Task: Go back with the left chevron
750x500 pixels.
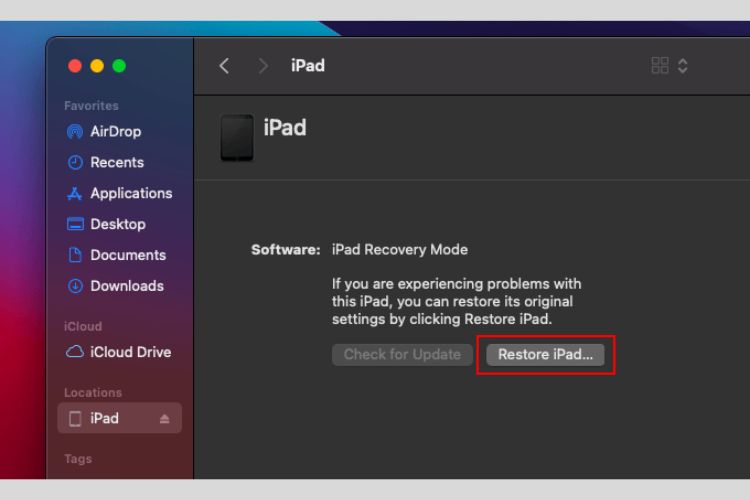Action: (x=224, y=66)
